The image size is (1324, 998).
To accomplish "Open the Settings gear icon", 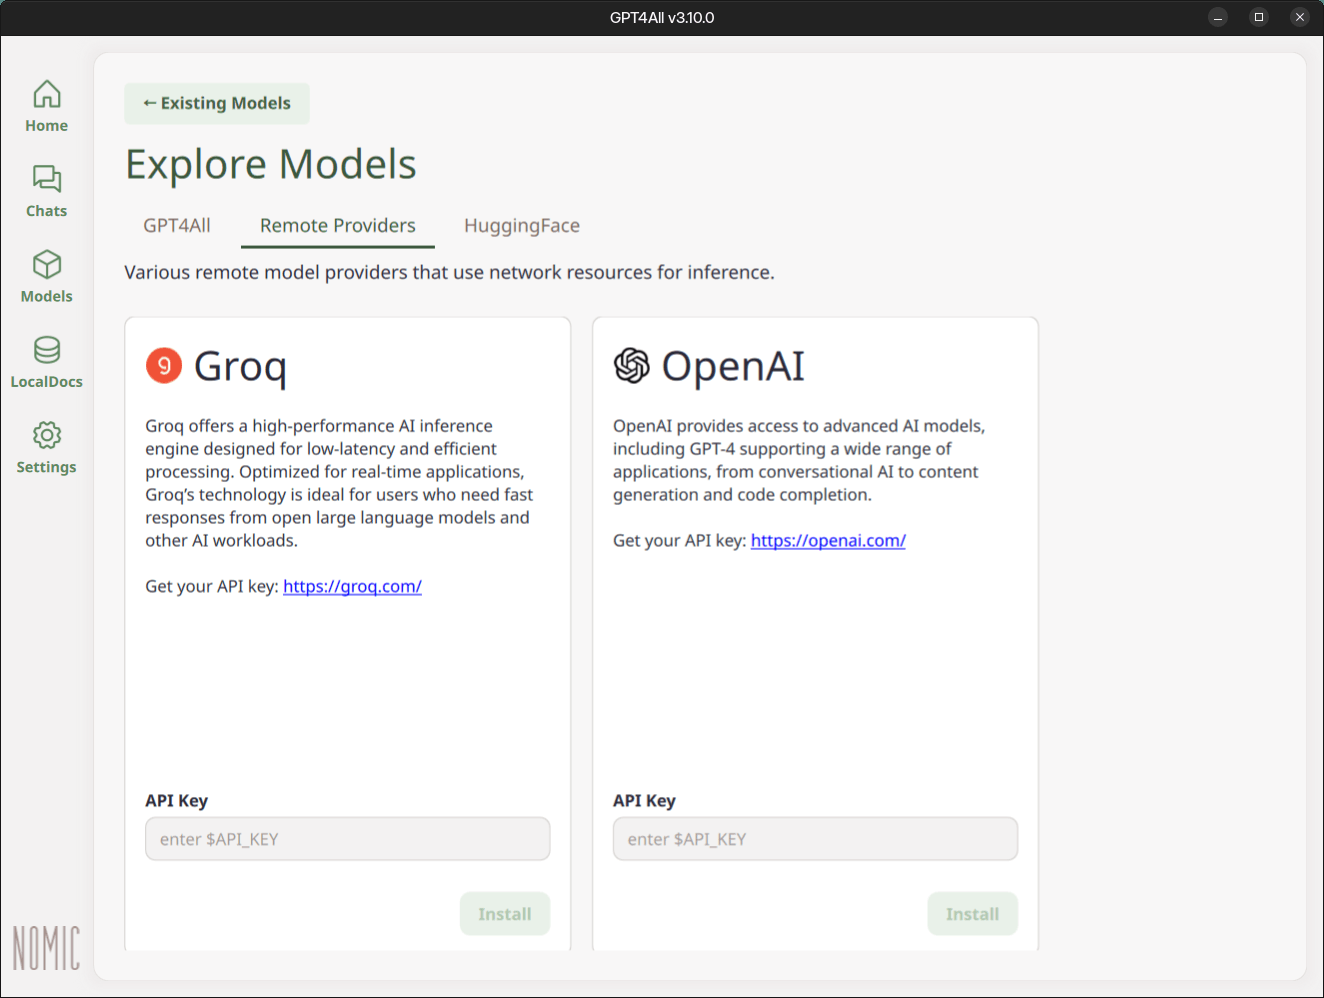I will click(47, 436).
